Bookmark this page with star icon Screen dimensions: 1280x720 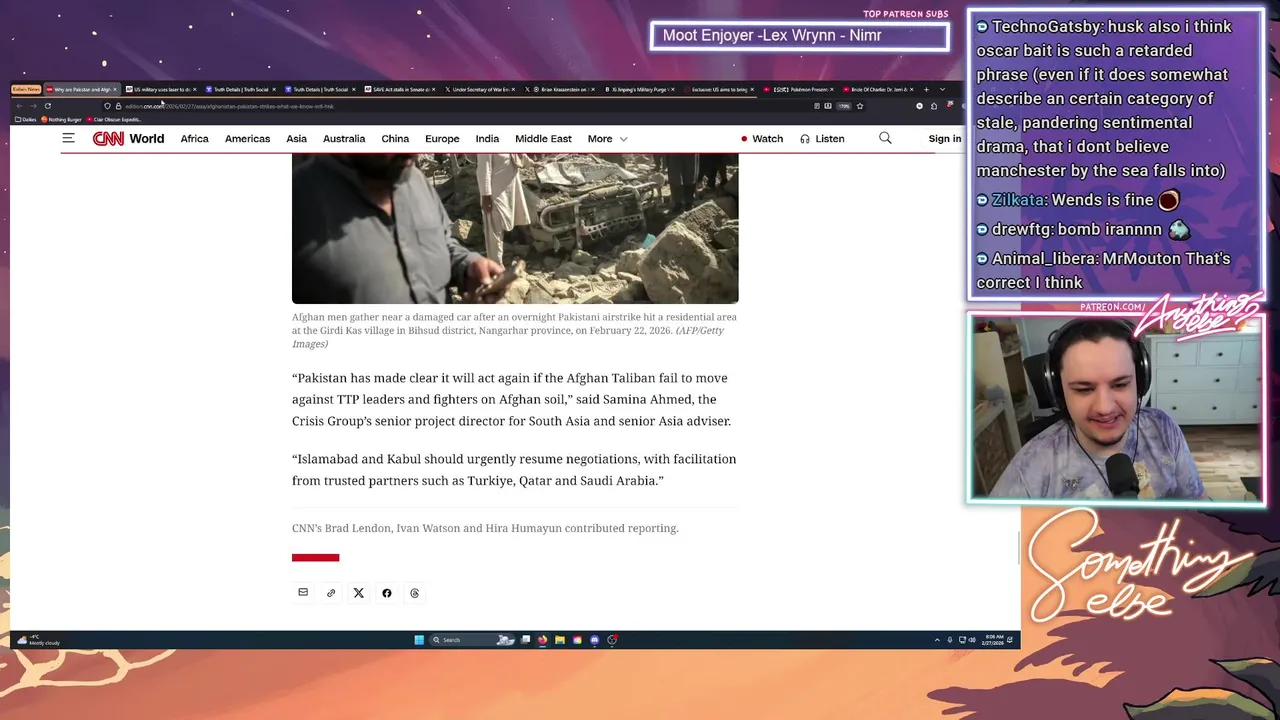(860, 106)
